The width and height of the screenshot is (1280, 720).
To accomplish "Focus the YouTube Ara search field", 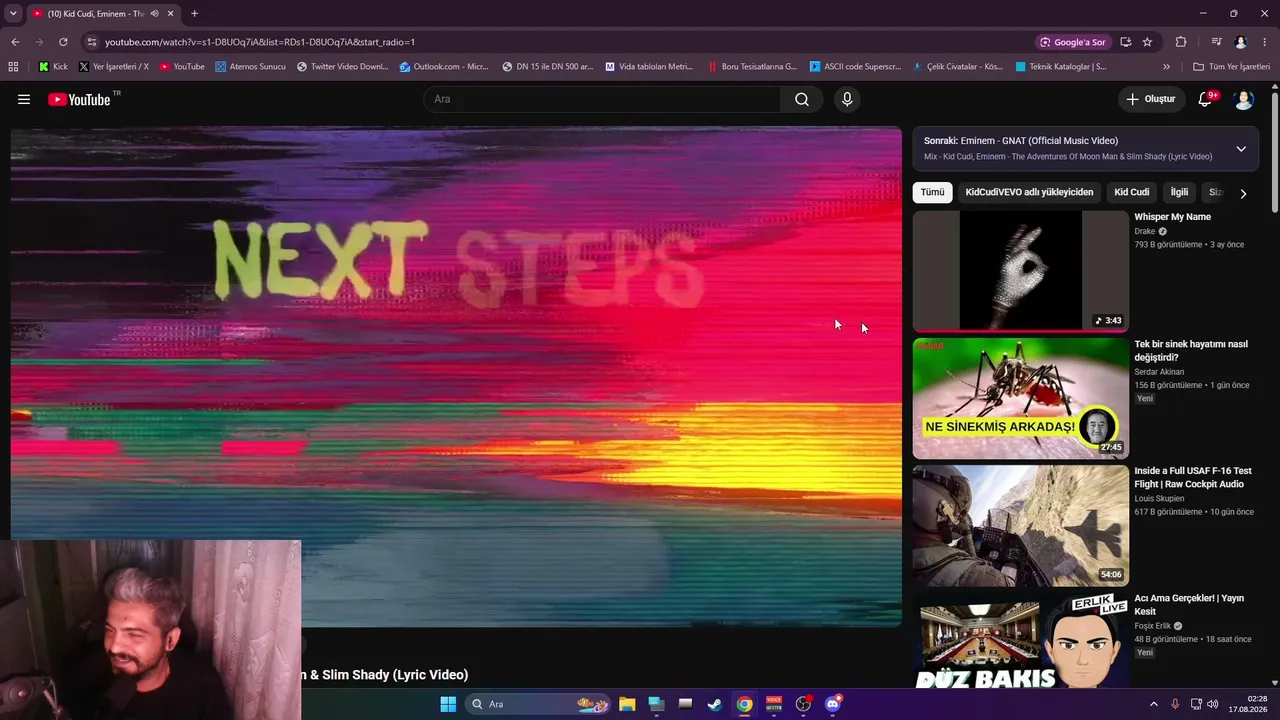I will (x=602, y=99).
